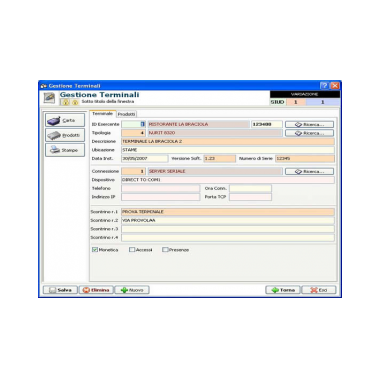
Task: Click the Scontrino r.3 empty field
Action: point(228,229)
